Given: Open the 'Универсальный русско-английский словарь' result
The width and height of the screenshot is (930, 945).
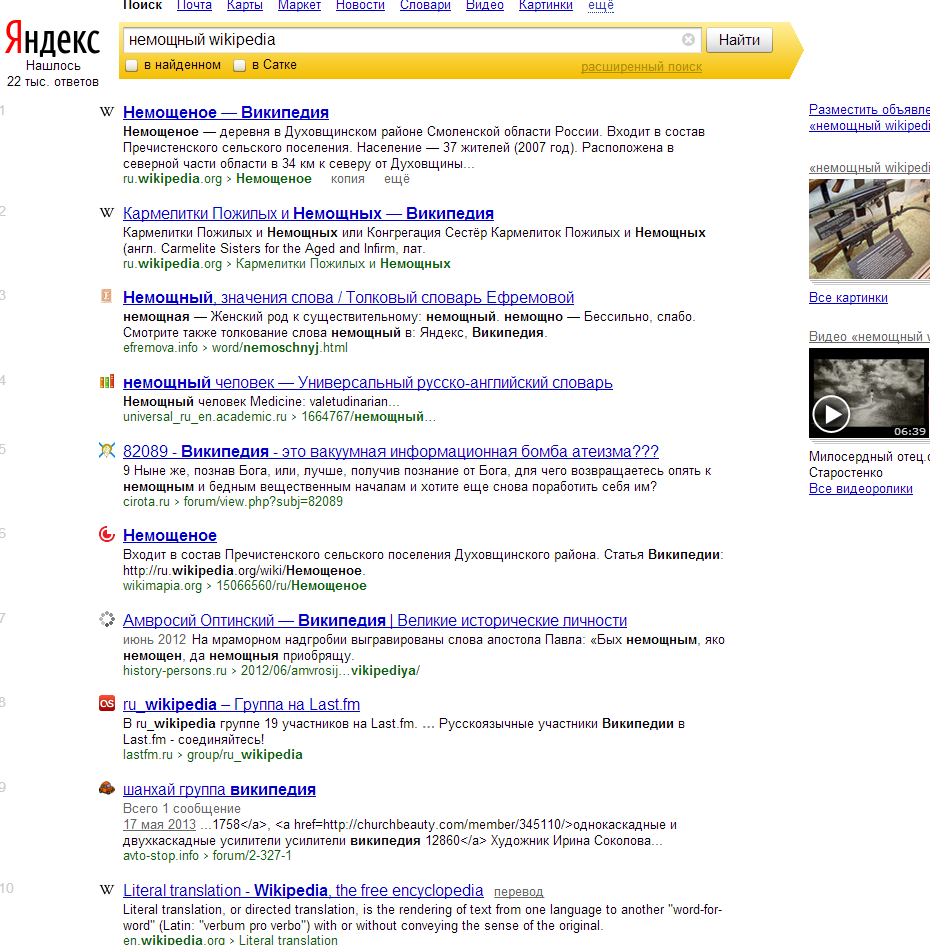Looking at the screenshot, I should pos(368,382).
